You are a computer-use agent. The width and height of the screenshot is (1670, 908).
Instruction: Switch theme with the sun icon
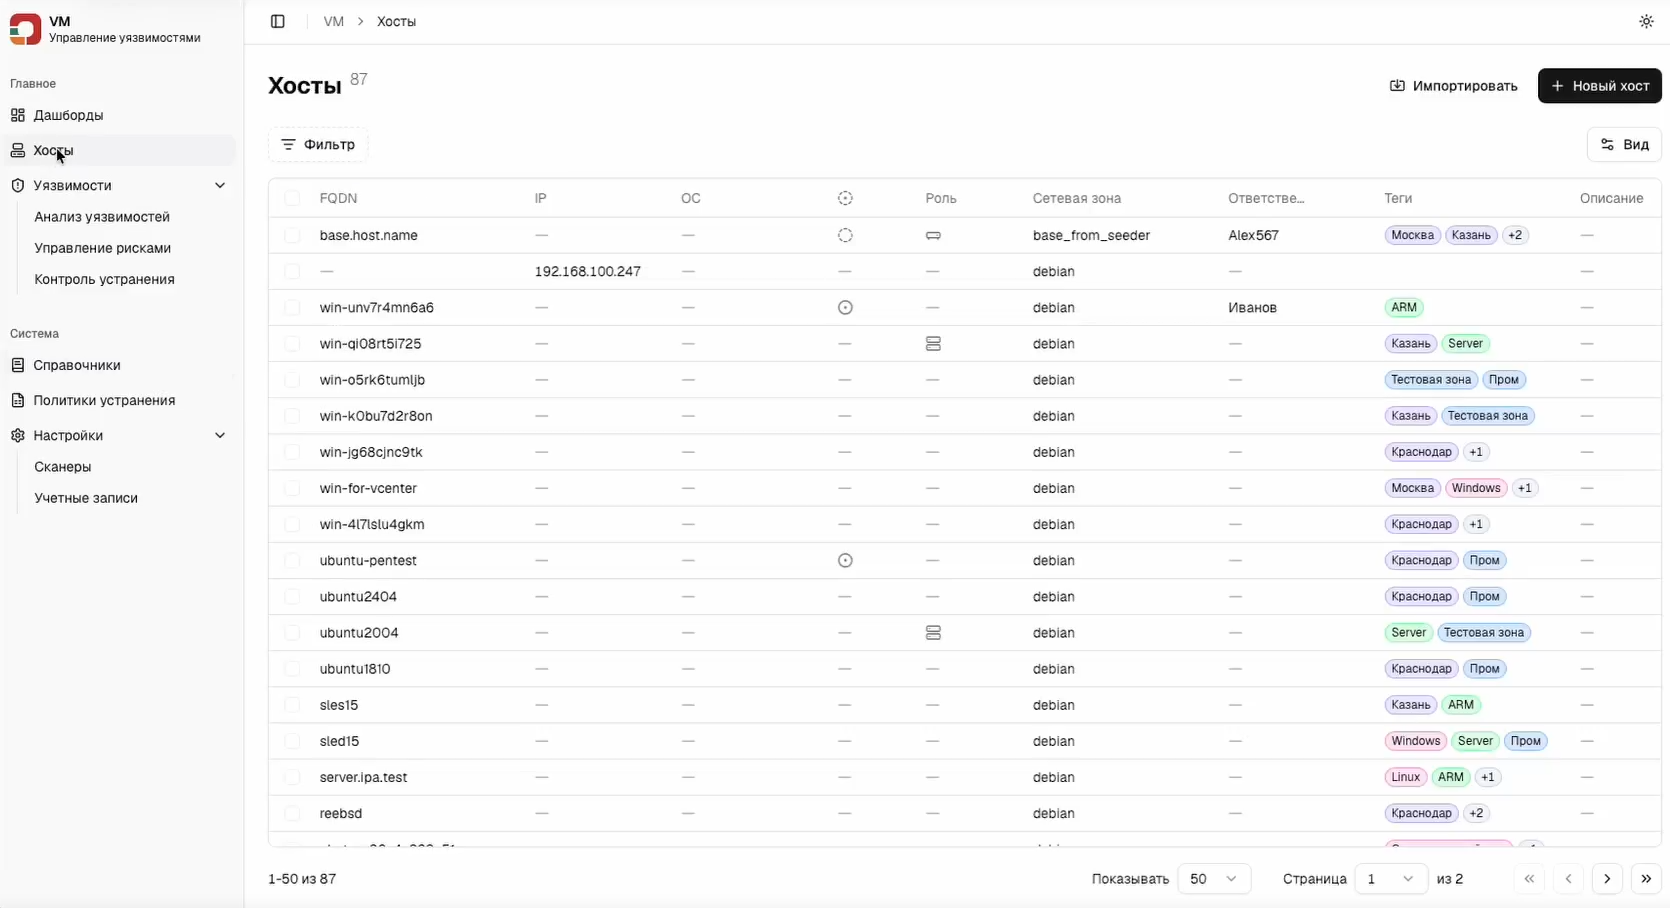[x=1646, y=21]
